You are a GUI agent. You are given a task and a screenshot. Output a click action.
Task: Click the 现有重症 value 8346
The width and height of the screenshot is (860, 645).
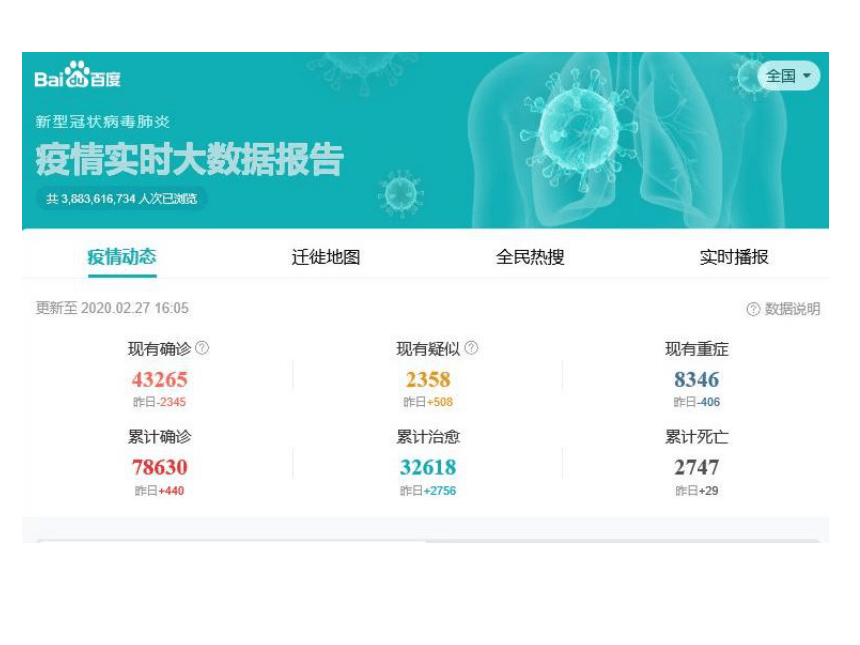(x=697, y=380)
